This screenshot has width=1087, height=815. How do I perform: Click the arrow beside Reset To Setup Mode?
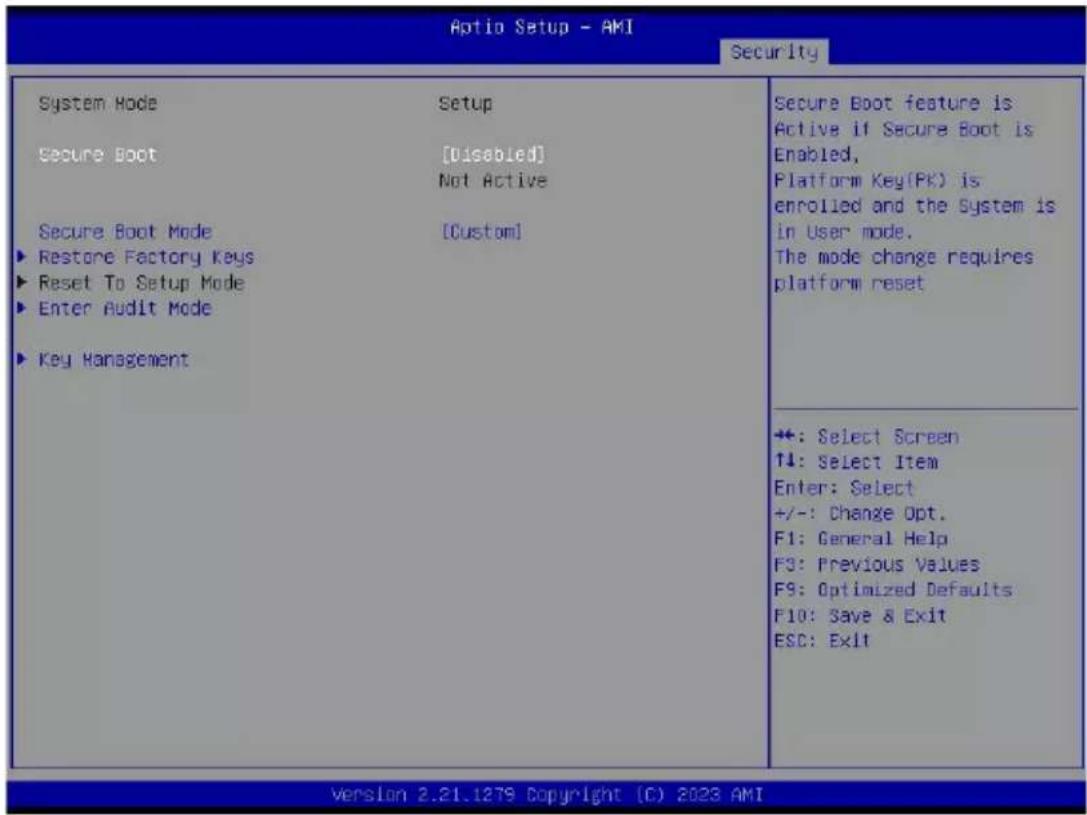23,282
